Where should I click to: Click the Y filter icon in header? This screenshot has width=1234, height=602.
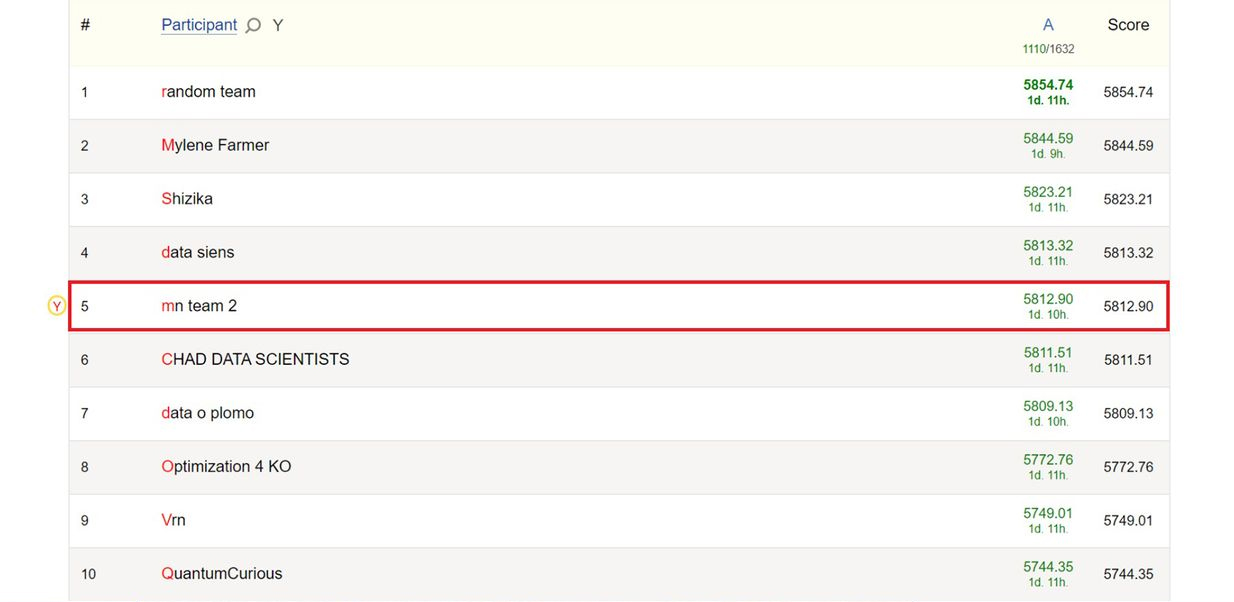tap(278, 25)
